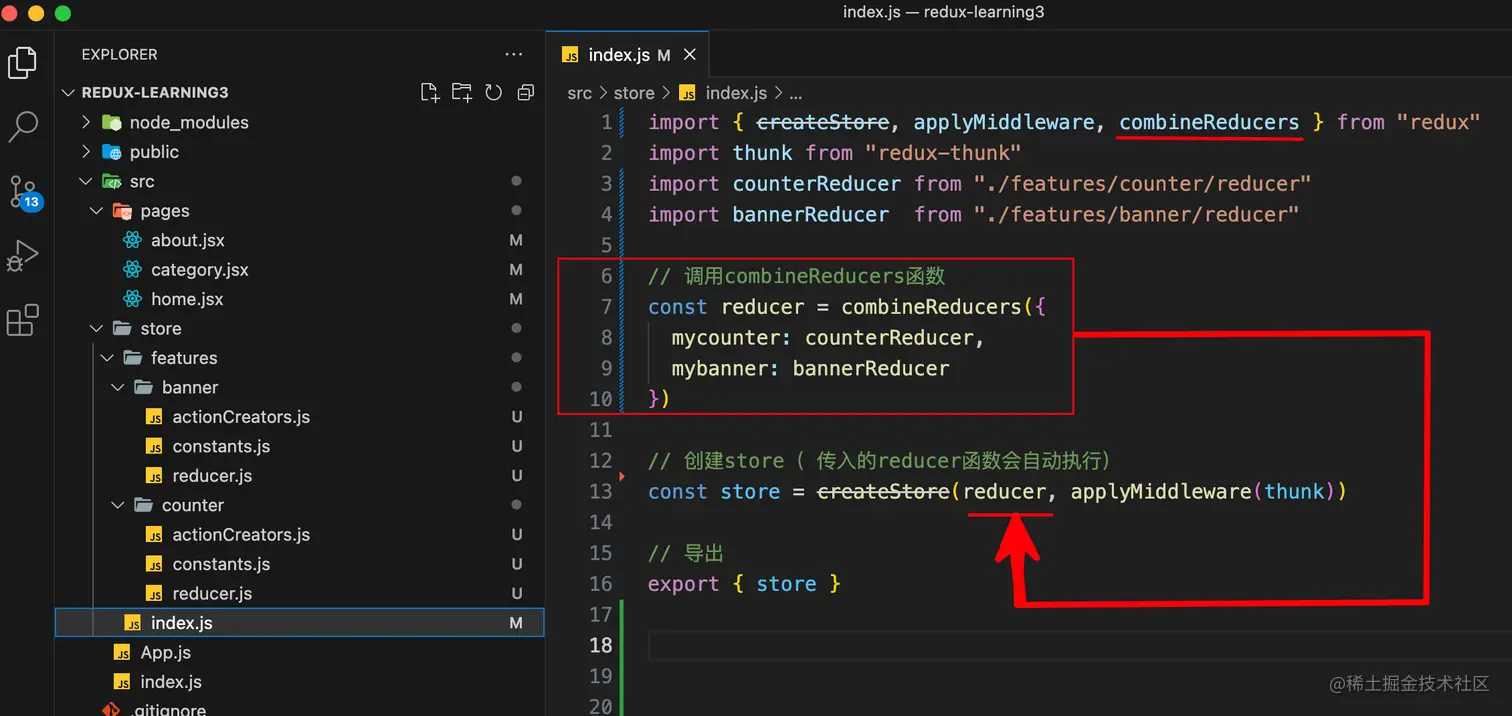Screen dimensions: 1512x716
Task: Open constants.js in counter folder
Action: (300, 564)
